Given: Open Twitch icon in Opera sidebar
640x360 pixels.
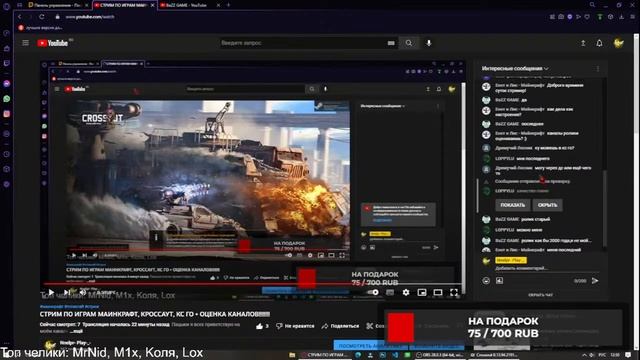Looking at the screenshot, I should pos(7,63).
